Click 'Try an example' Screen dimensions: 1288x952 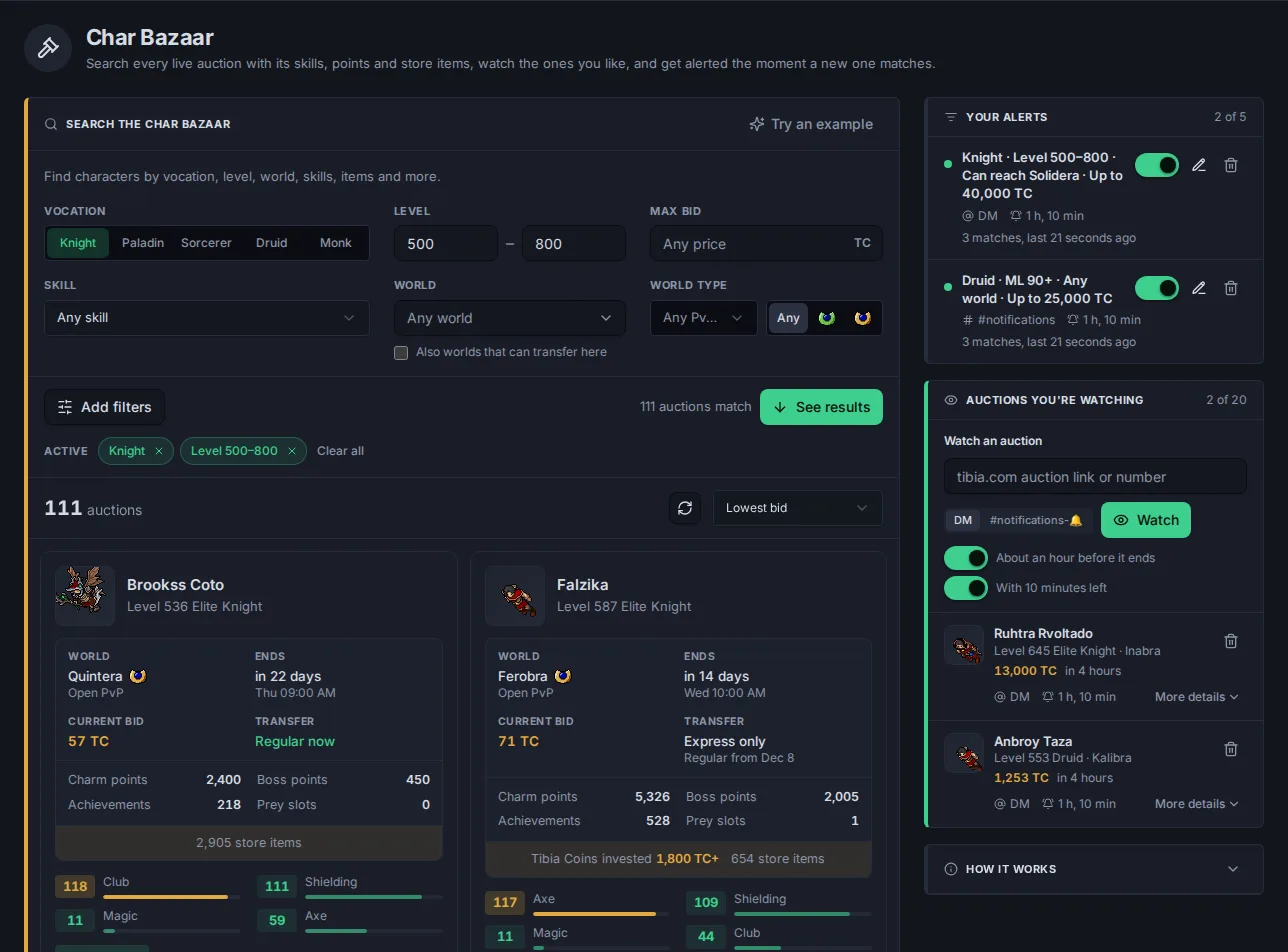tap(811, 124)
